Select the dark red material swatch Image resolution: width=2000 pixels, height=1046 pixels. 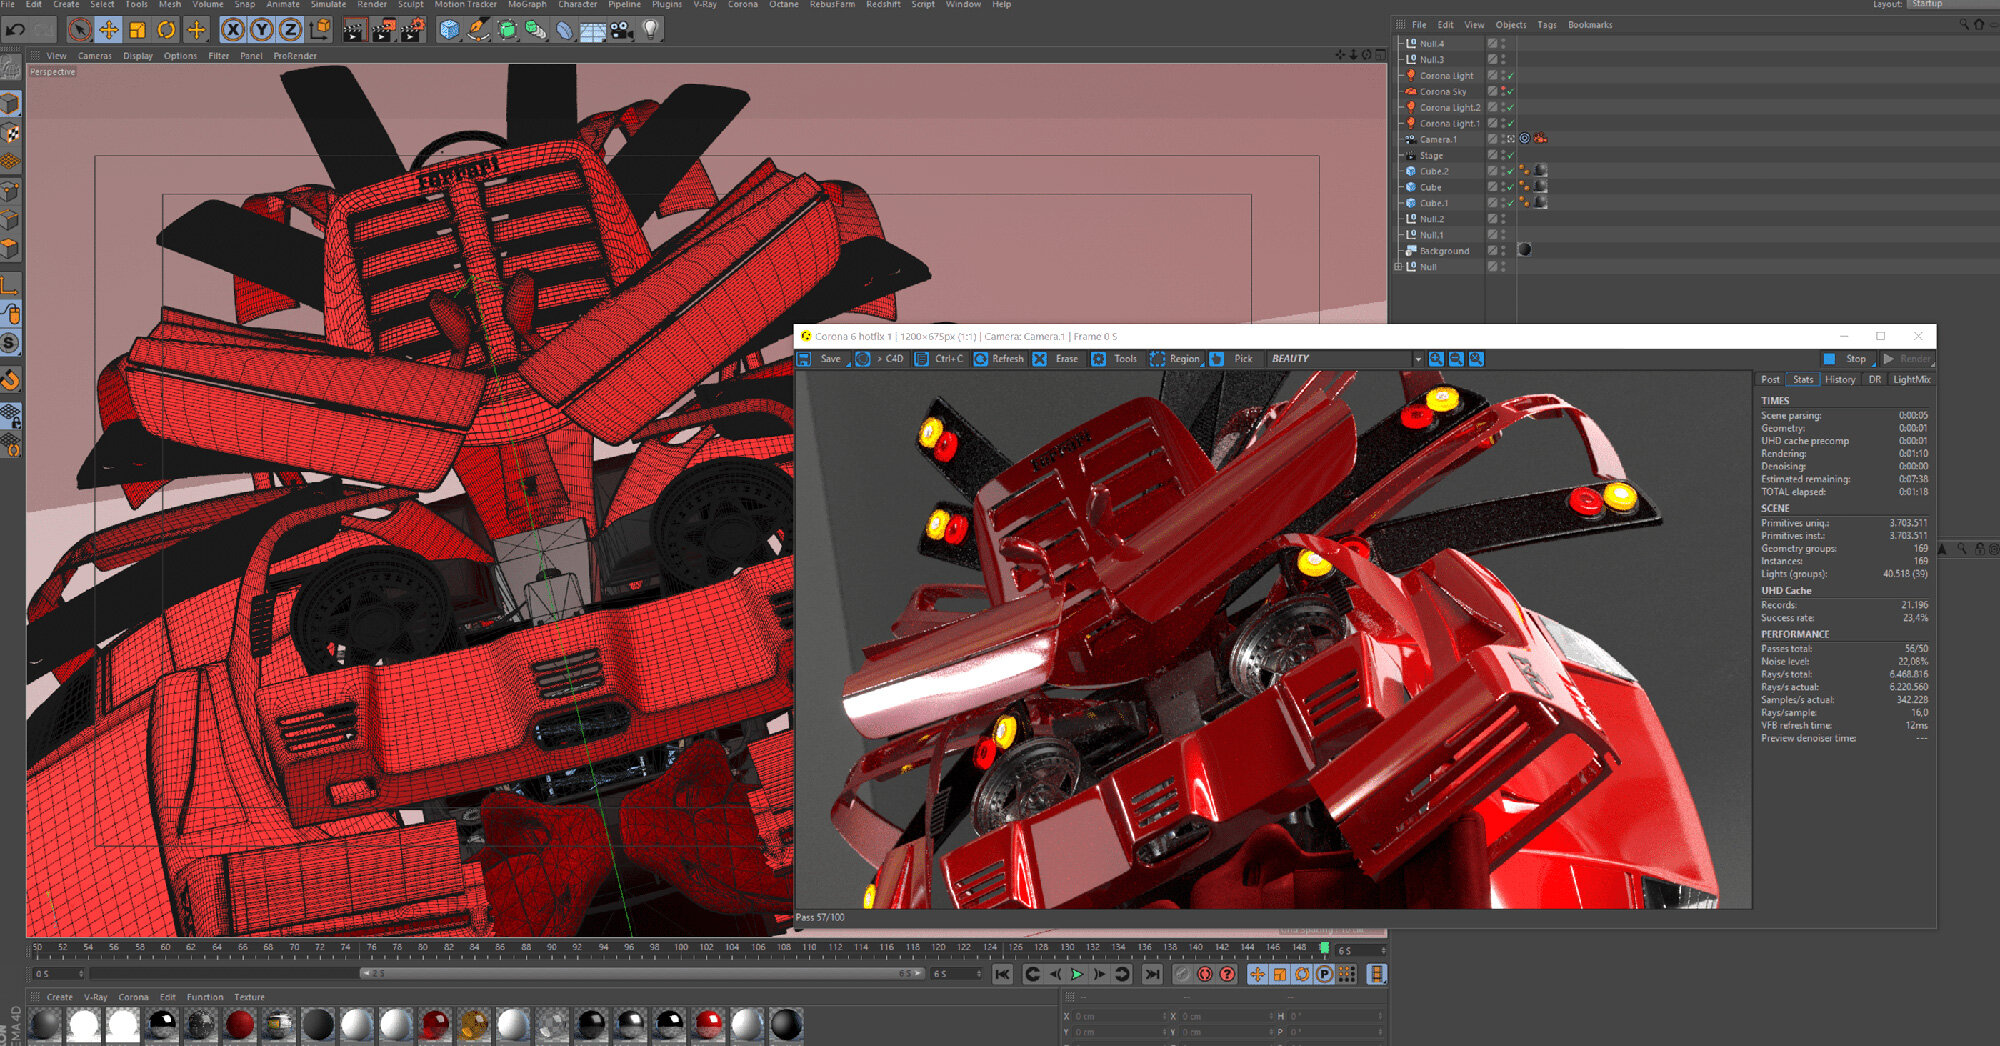(239, 1025)
